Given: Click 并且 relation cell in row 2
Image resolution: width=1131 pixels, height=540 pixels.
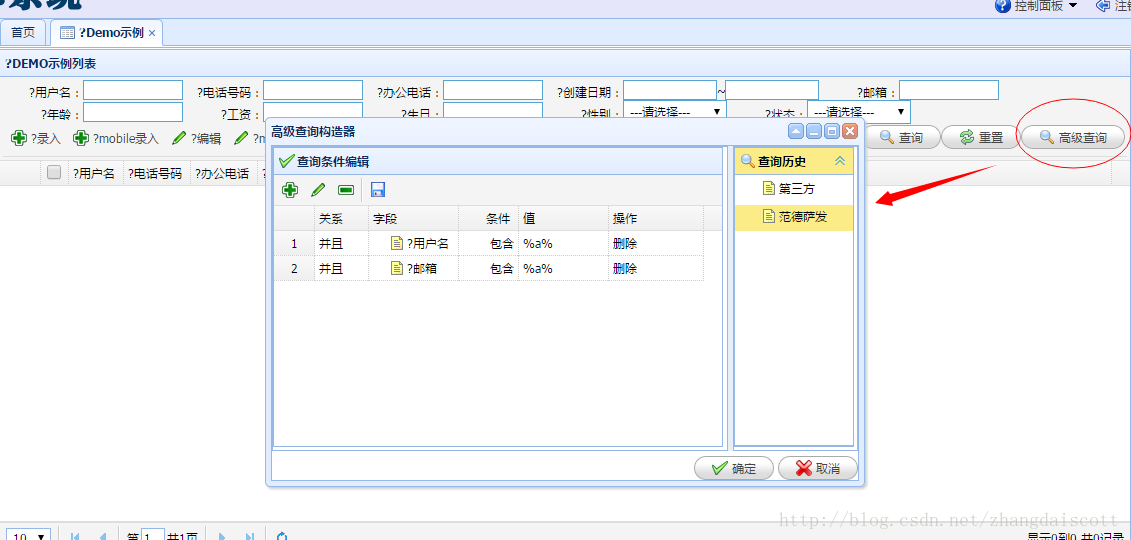Looking at the screenshot, I should pos(342,268).
